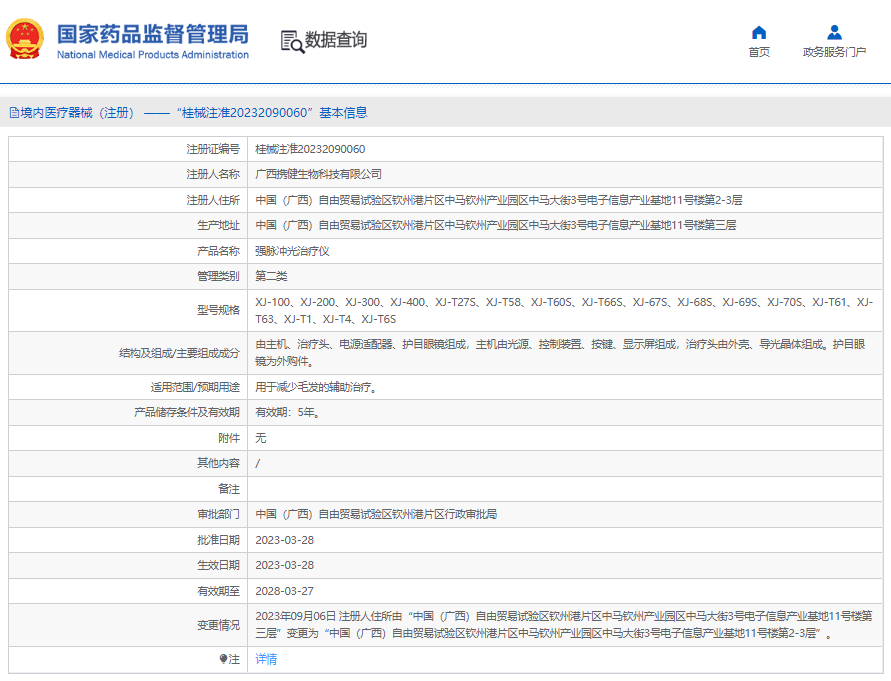Click 国家药品监督管理局 site title
Viewport: 891px width, 681px height.
click(153, 34)
